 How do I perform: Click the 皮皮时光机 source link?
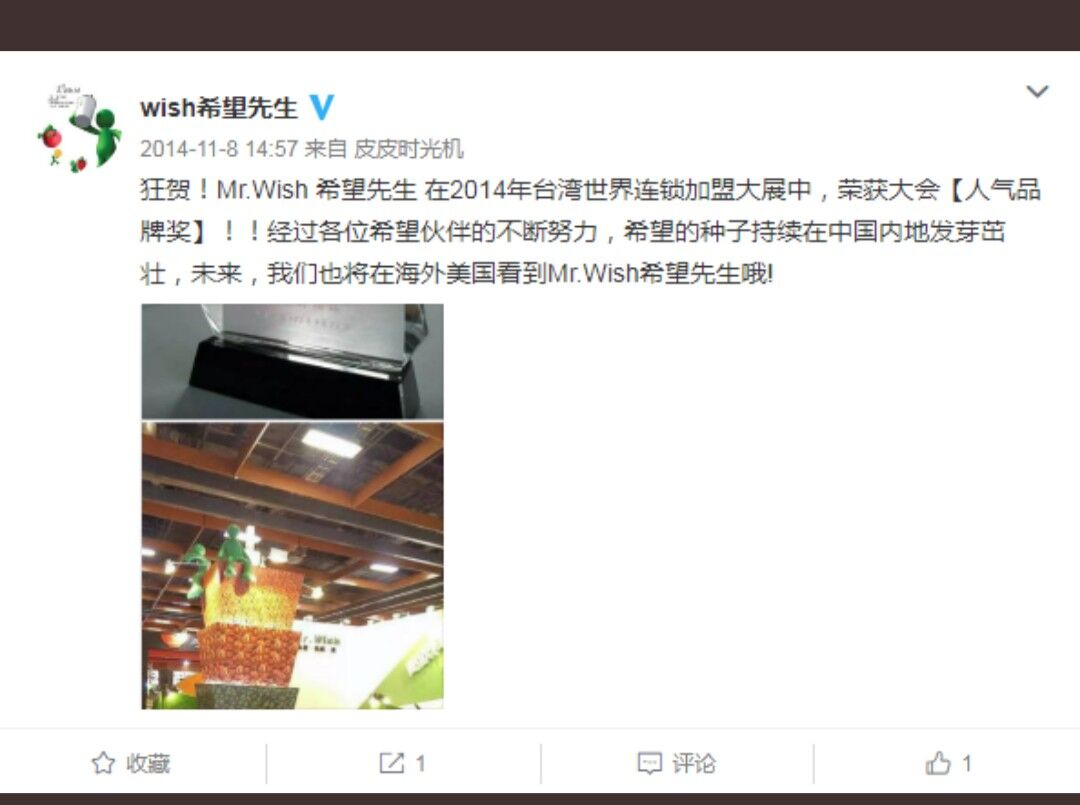click(x=408, y=149)
